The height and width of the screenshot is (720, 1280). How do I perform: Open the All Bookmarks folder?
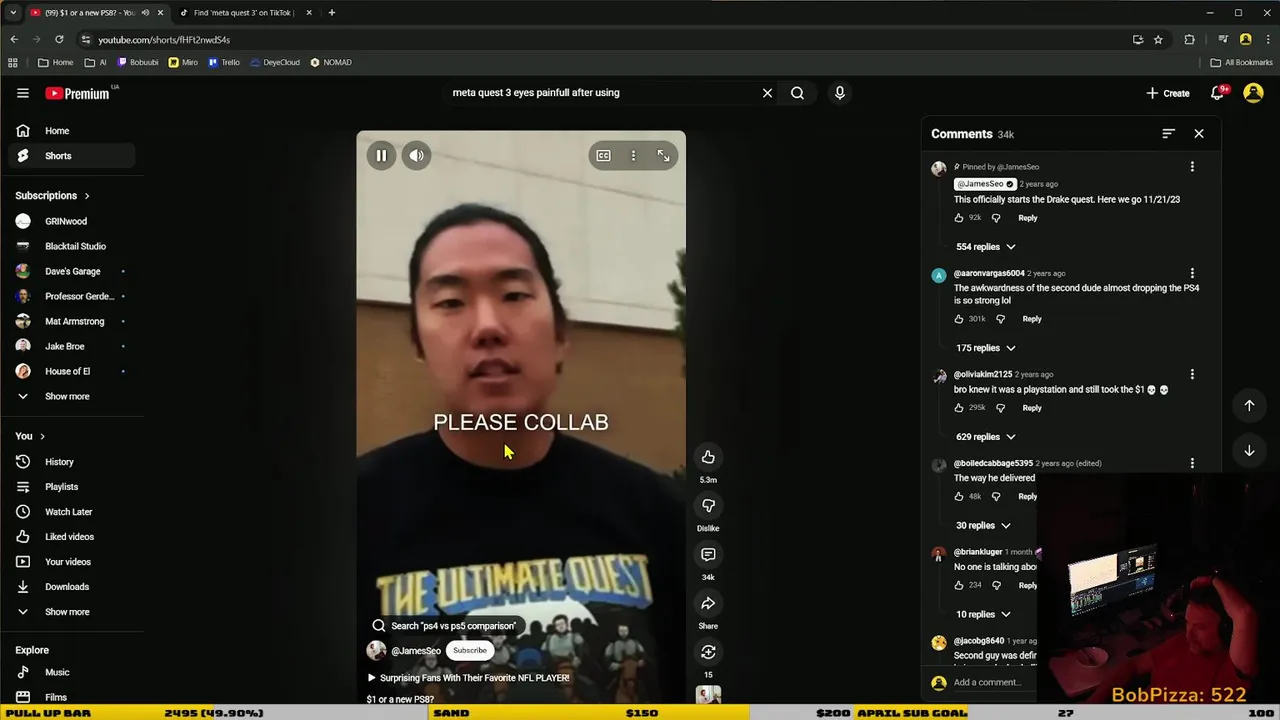1241,62
